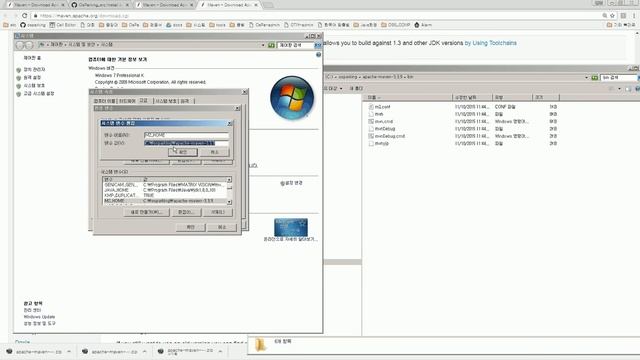Viewport: 640px width, 360px height.
Task: Click the help icon in the System window
Action: [x=318, y=55]
